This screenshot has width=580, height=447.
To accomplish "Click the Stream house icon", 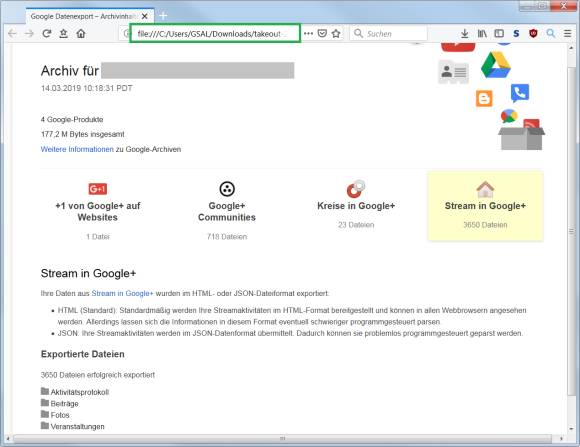I will (x=485, y=189).
